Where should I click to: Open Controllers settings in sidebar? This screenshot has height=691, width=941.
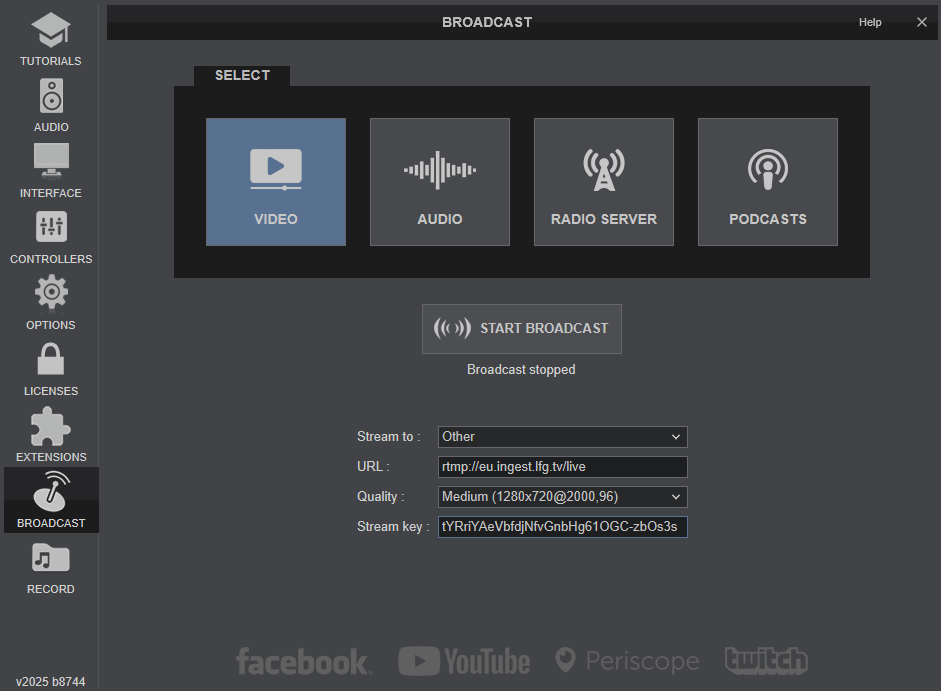click(50, 237)
